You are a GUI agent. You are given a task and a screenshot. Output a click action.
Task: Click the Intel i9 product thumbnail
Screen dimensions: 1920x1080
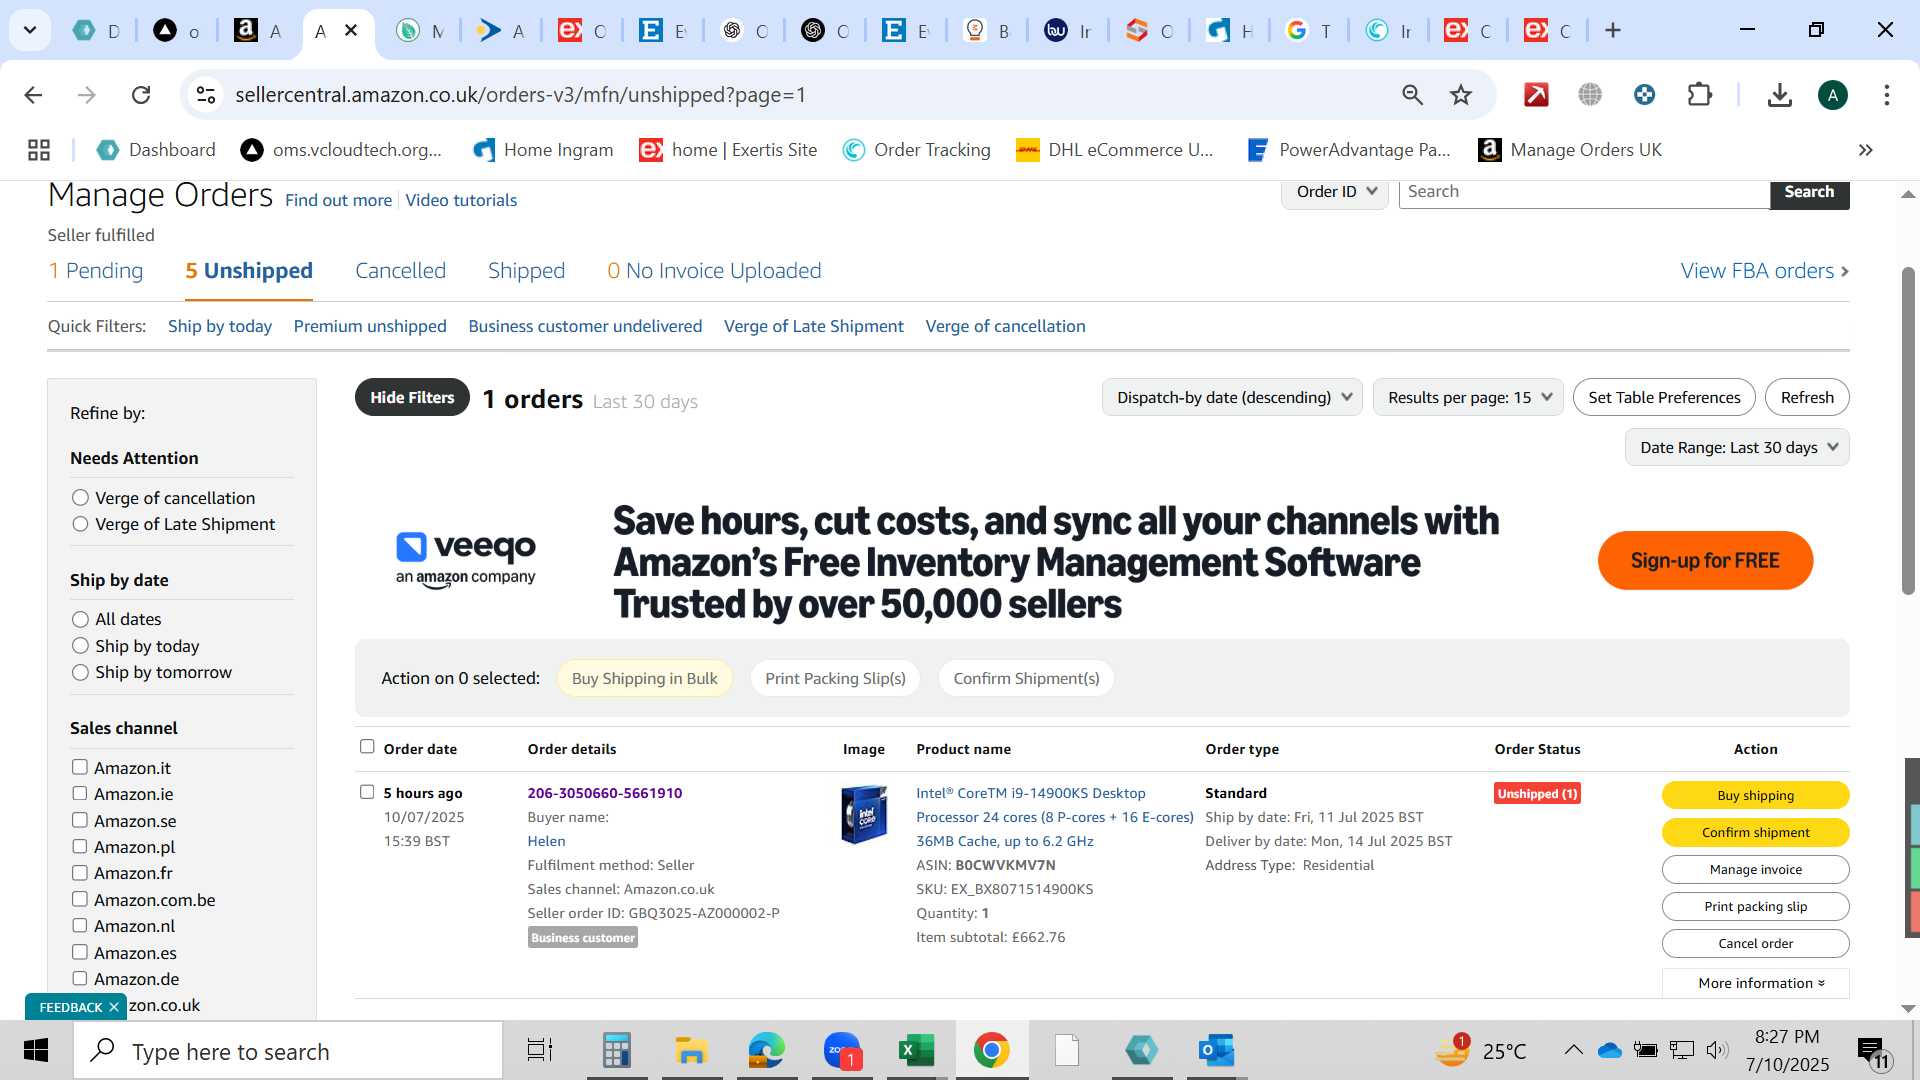coord(864,815)
